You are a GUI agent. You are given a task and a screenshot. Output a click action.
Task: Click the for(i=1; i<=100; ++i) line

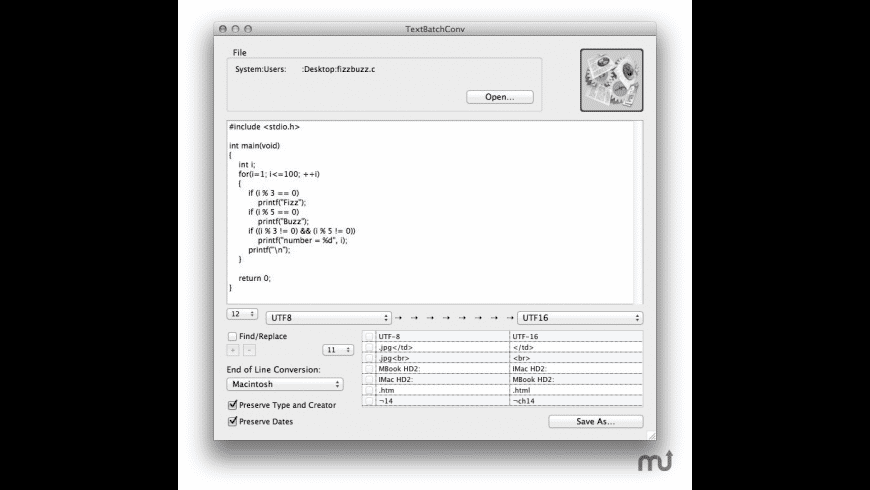[x=279, y=174]
